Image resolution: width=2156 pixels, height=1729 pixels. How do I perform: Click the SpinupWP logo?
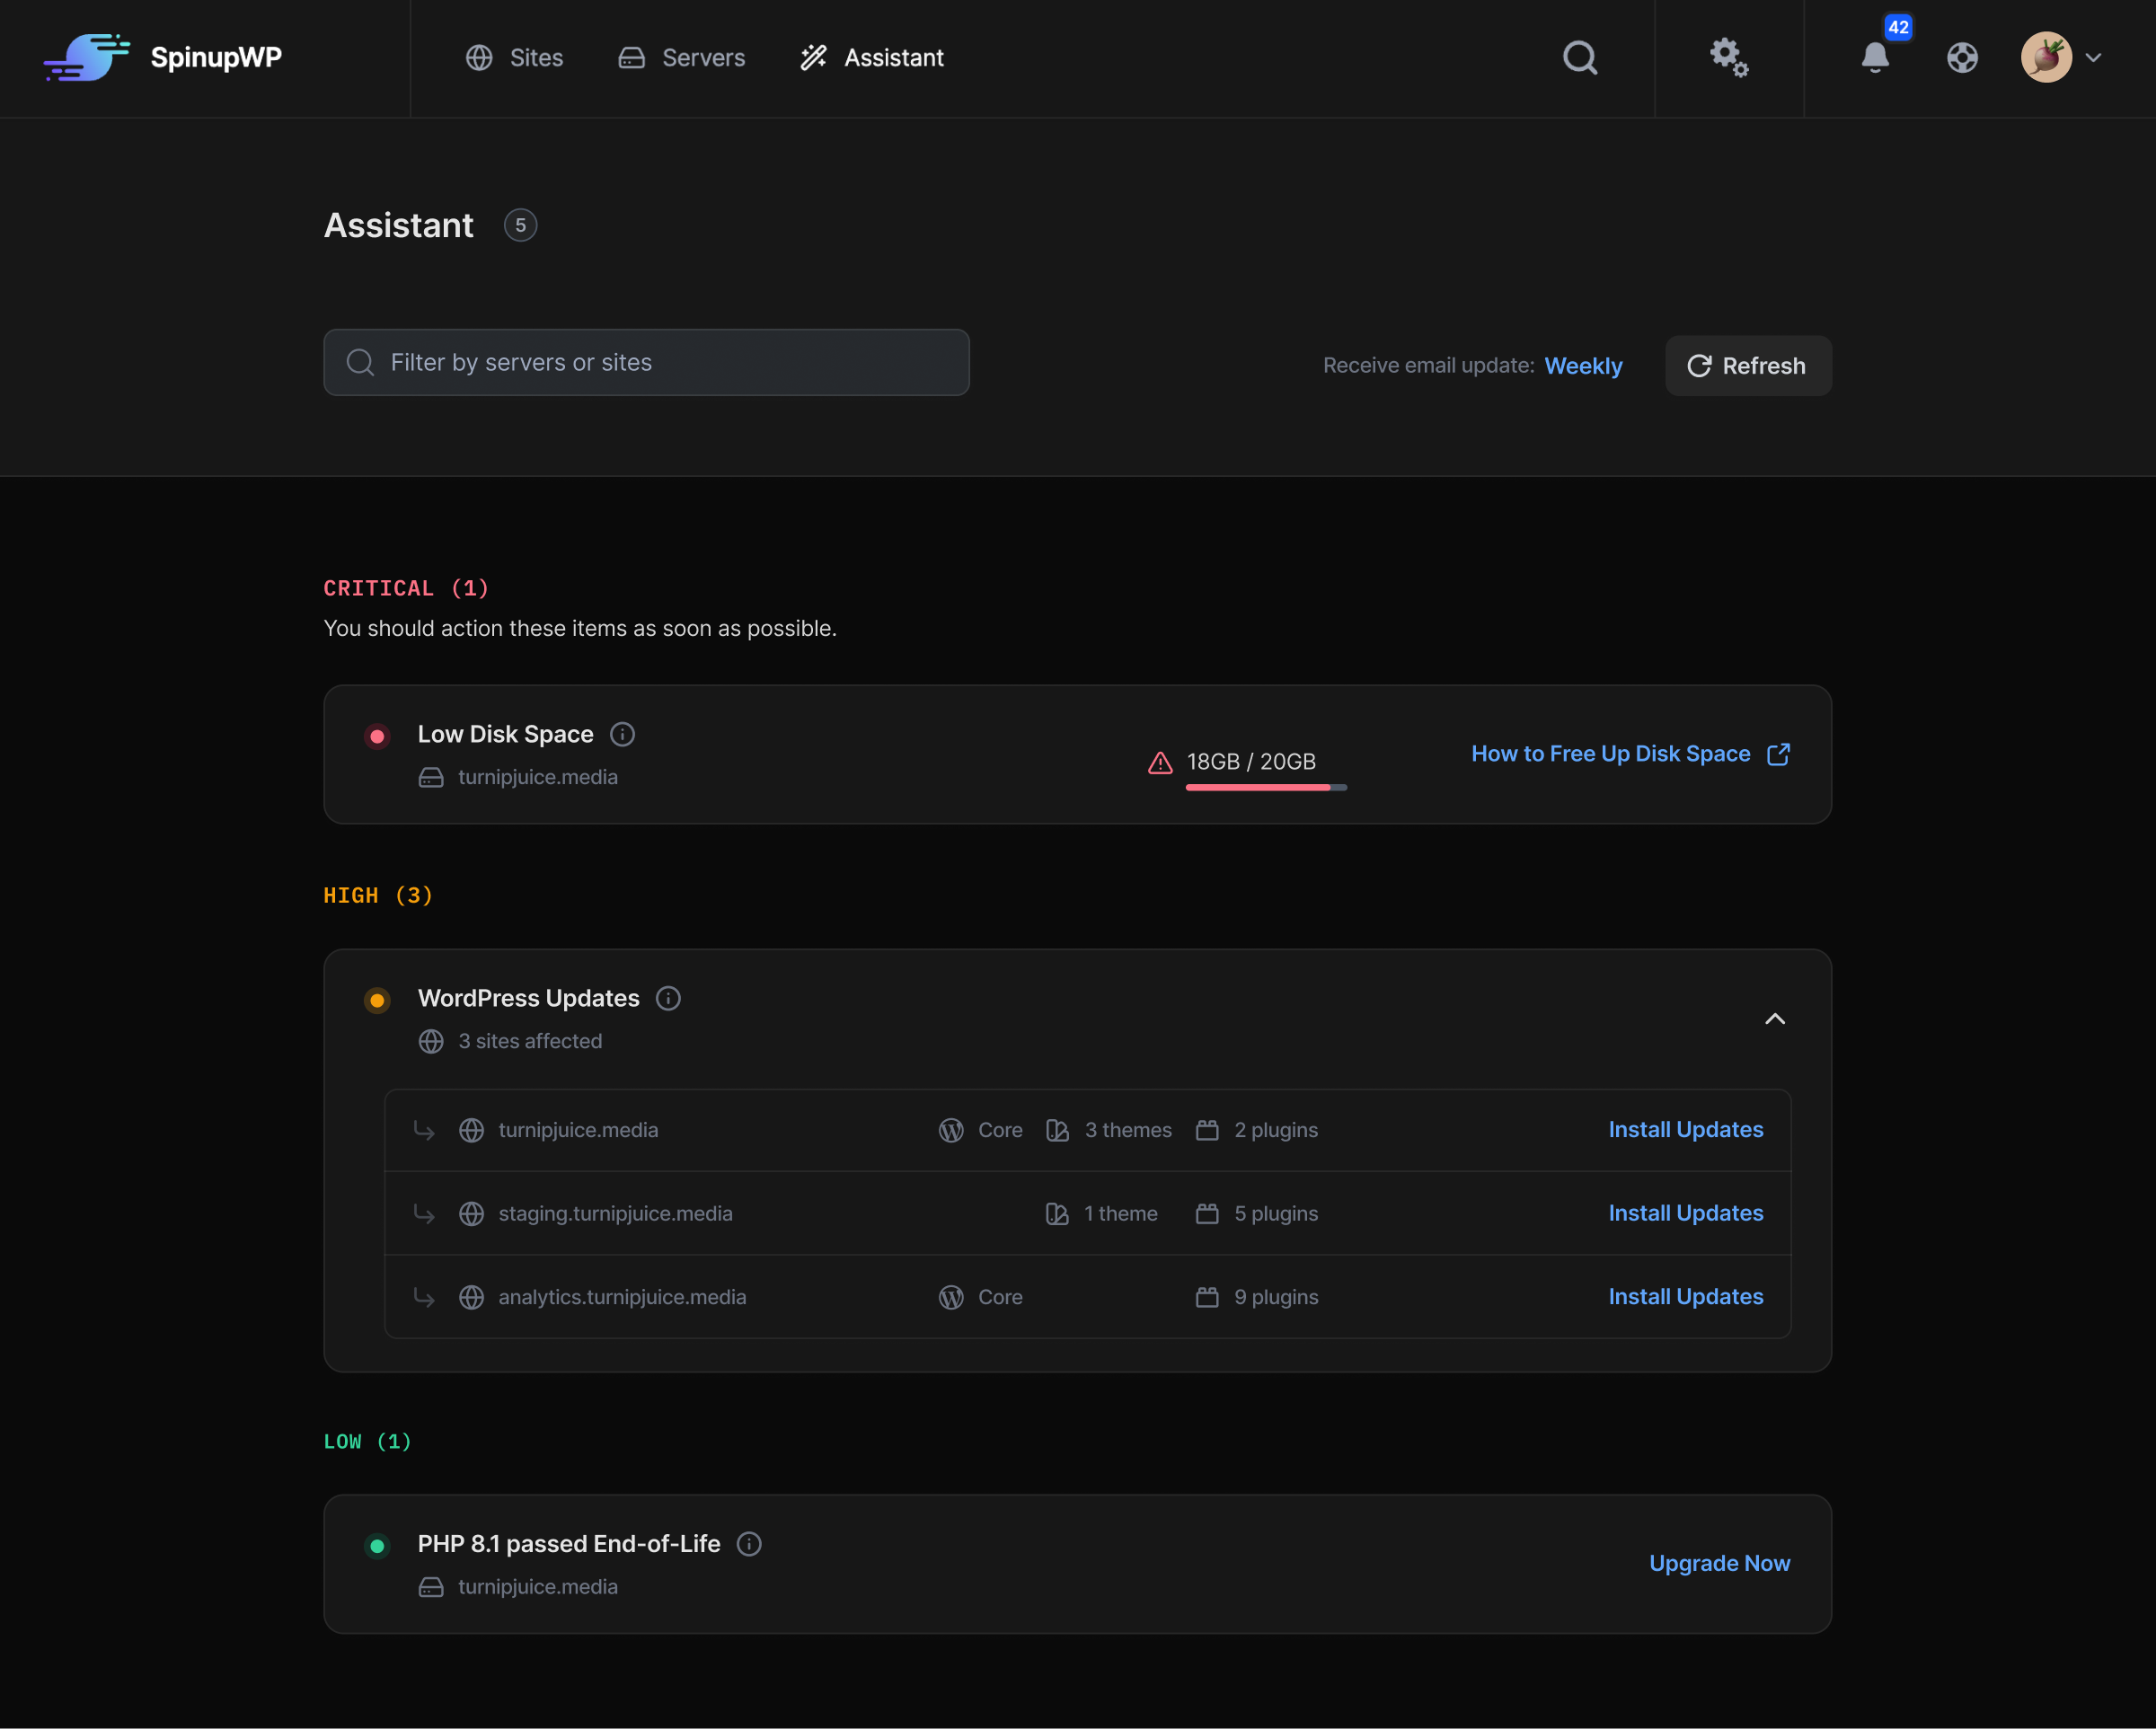pos(163,58)
